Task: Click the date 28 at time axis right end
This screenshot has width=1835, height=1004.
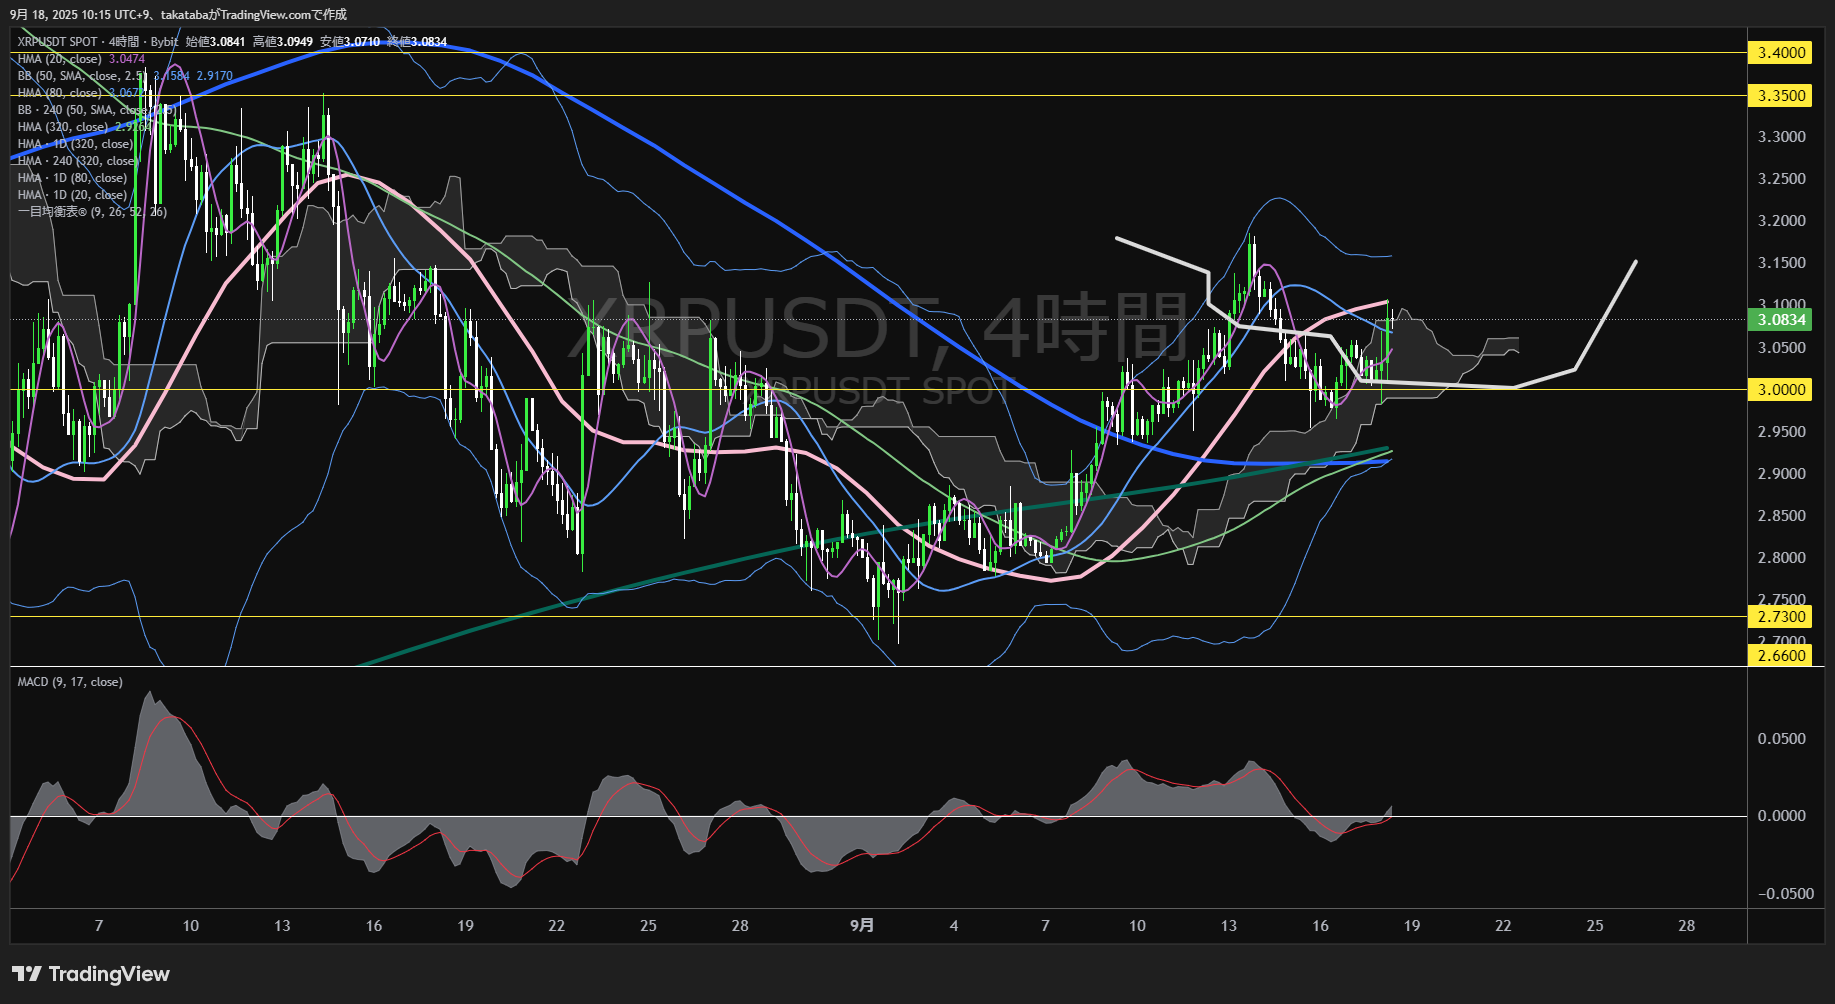Action: coord(1687,926)
